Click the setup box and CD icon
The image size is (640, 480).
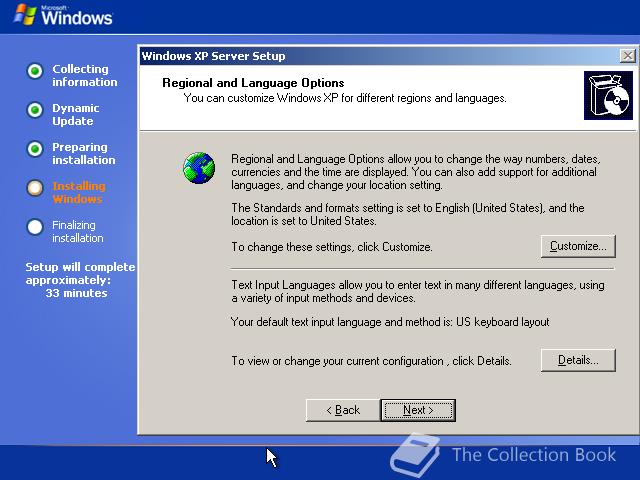click(x=608, y=96)
